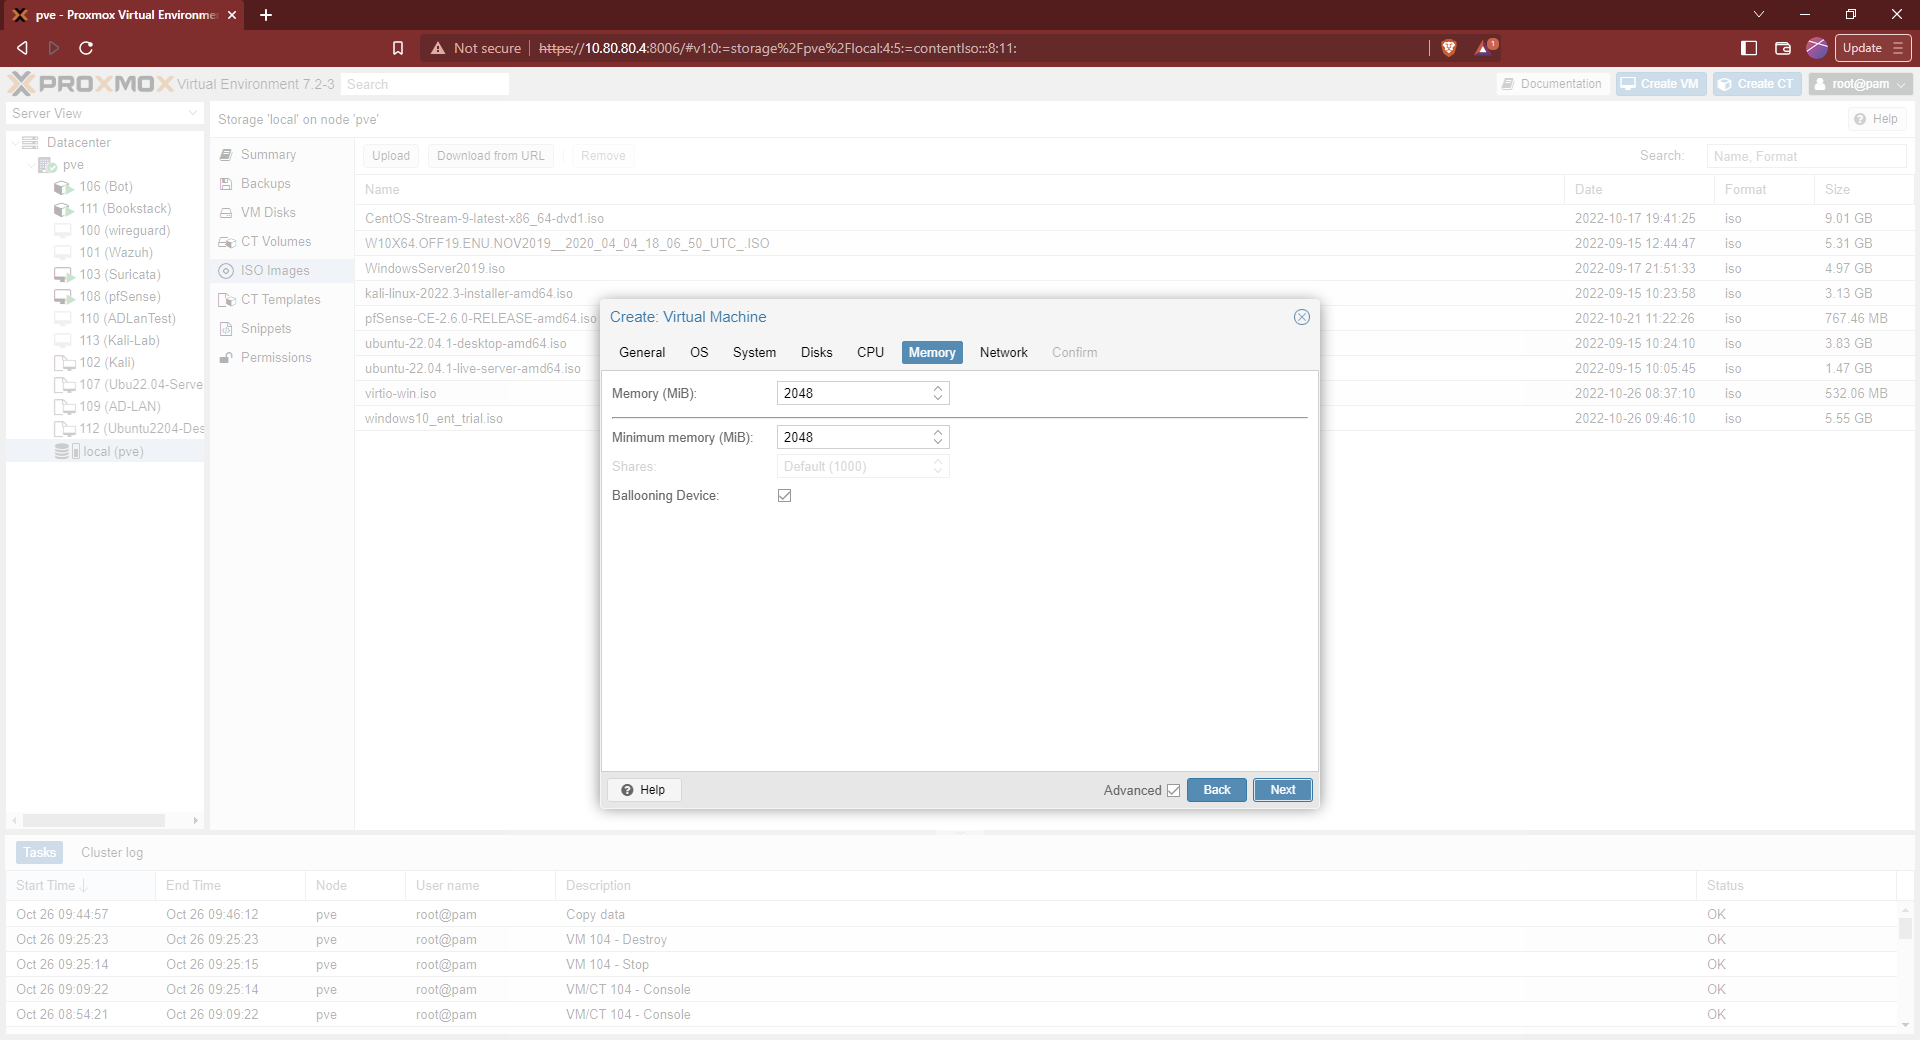The image size is (1920, 1040).
Task: Open the root@pam user menu
Action: point(1858,83)
